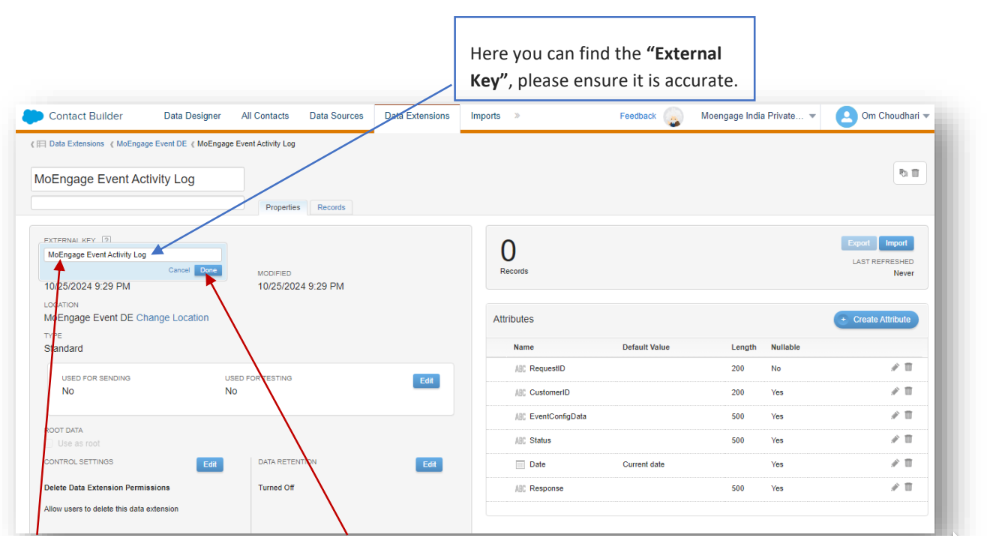Click Done to save external key
The width and height of the screenshot is (1004, 536).
click(x=208, y=270)
